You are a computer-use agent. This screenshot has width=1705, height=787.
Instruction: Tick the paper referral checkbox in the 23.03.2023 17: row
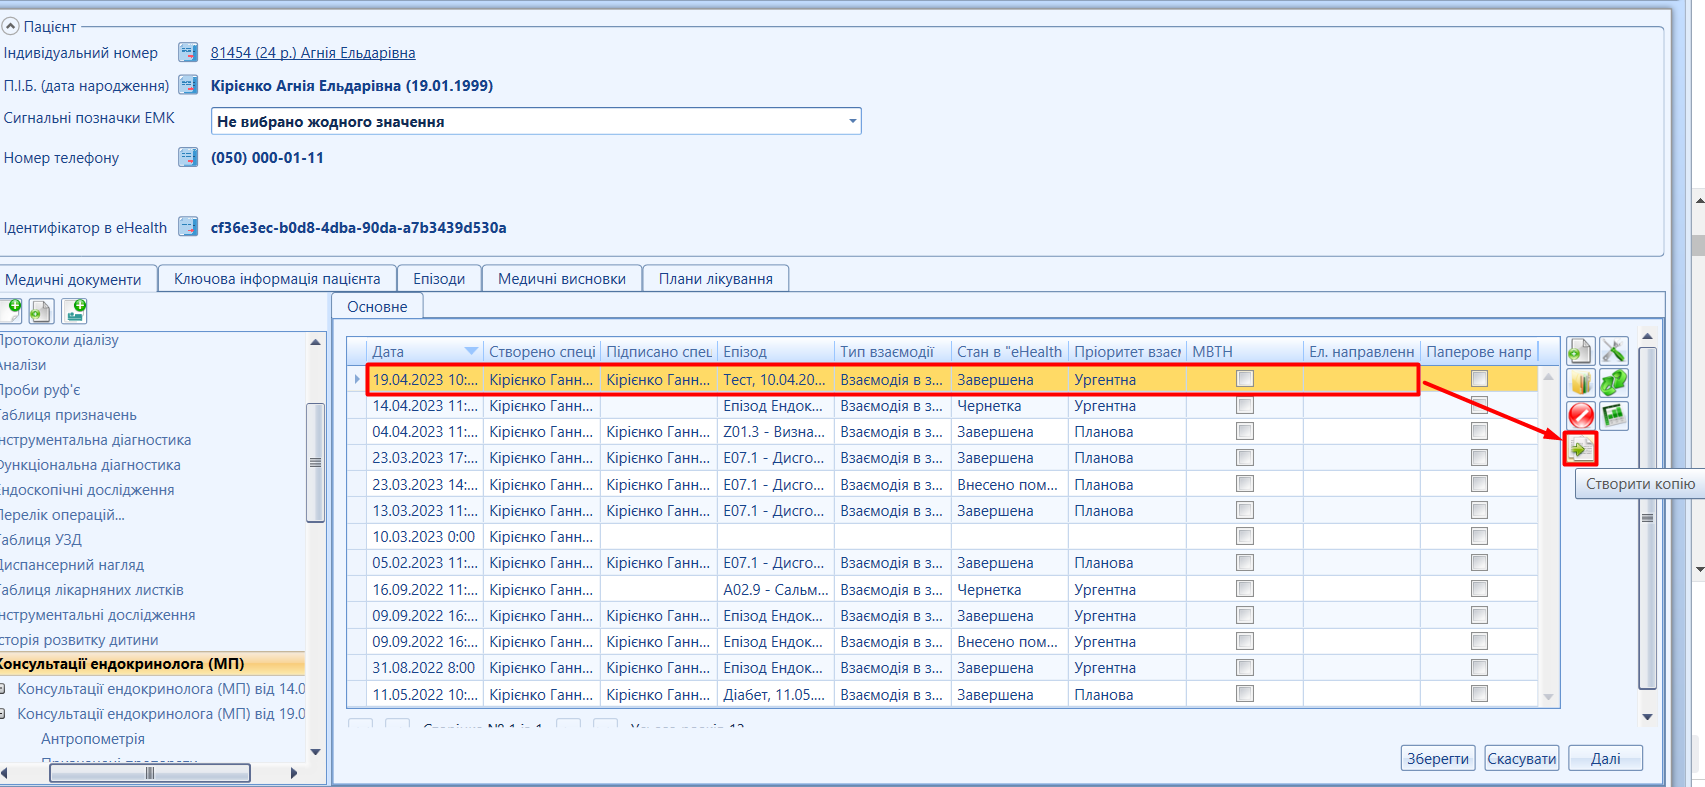tap(1479, 457)
